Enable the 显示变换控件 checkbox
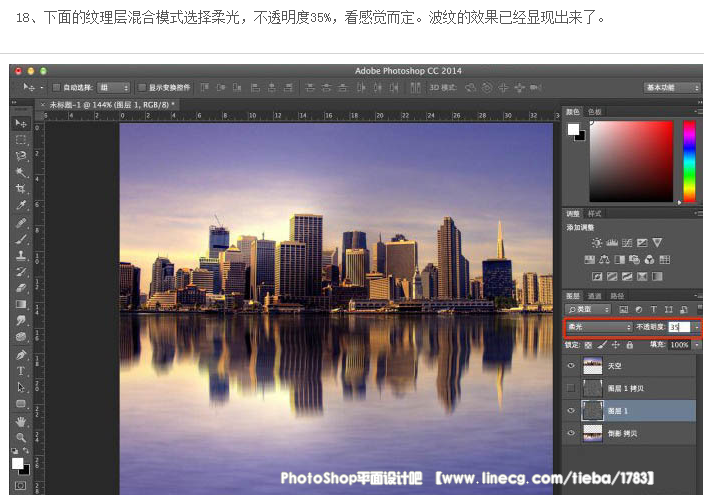704x495 pixels. click(142, 87)
